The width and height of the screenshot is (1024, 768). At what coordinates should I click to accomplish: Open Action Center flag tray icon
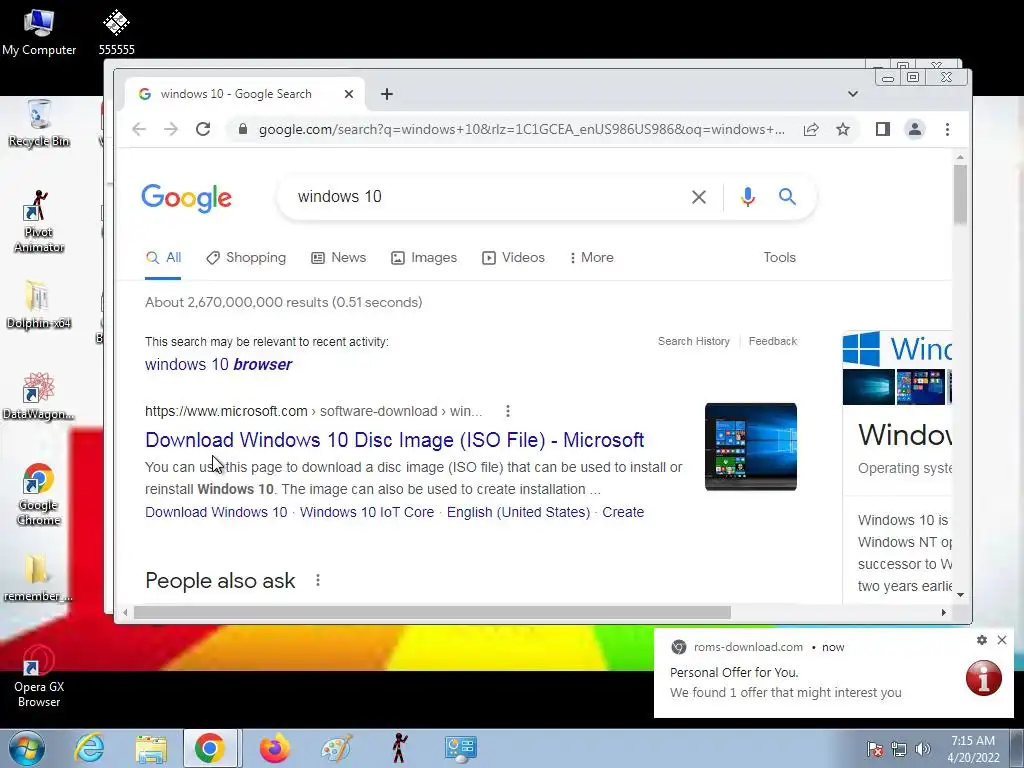[874, 749]
